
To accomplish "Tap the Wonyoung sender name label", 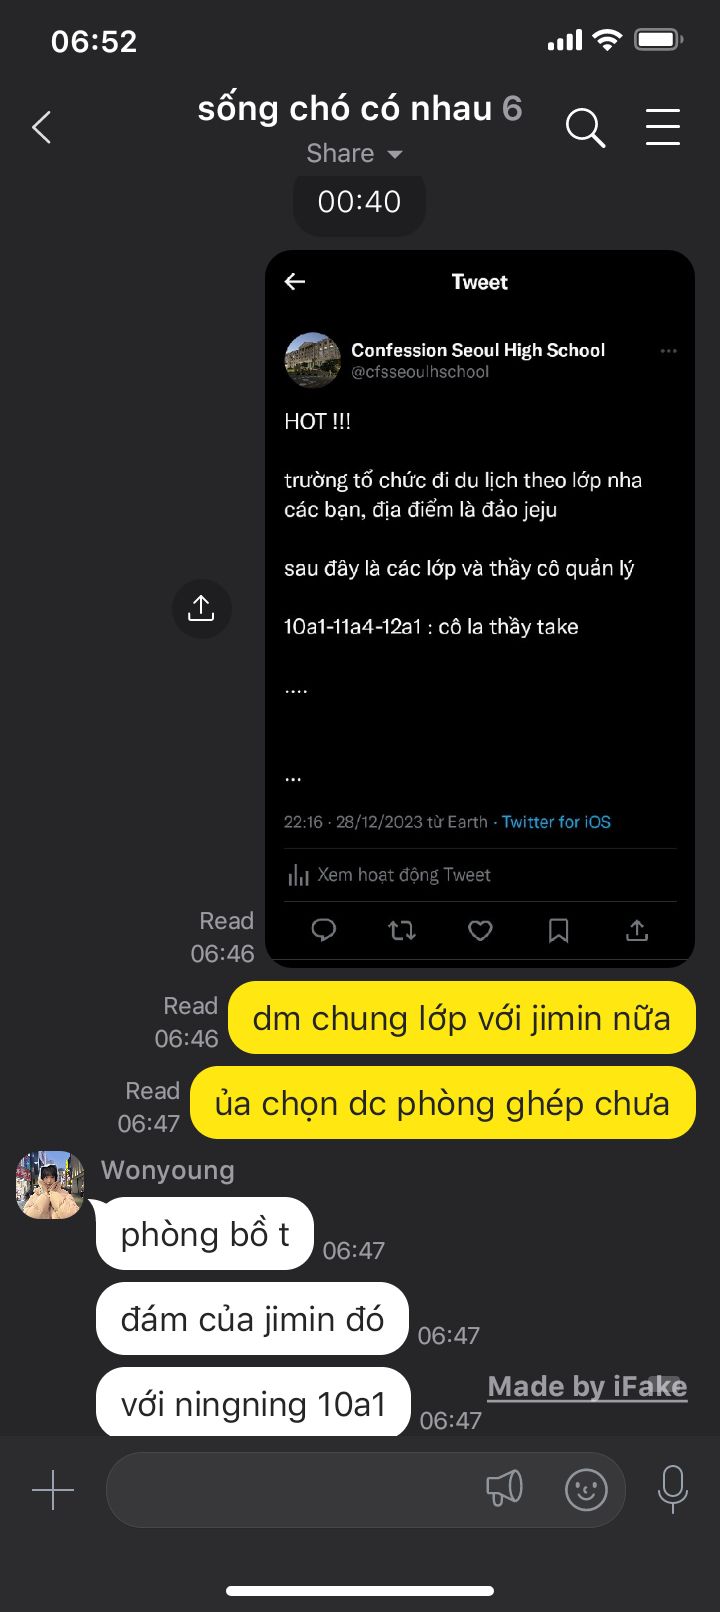I will coord(168,1170).
